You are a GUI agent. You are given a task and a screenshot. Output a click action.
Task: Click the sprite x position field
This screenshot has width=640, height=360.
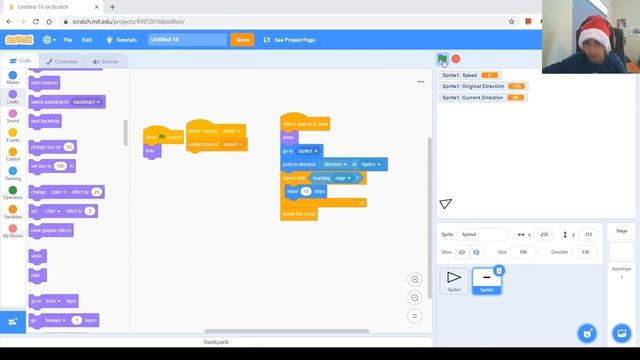[544, 234]
